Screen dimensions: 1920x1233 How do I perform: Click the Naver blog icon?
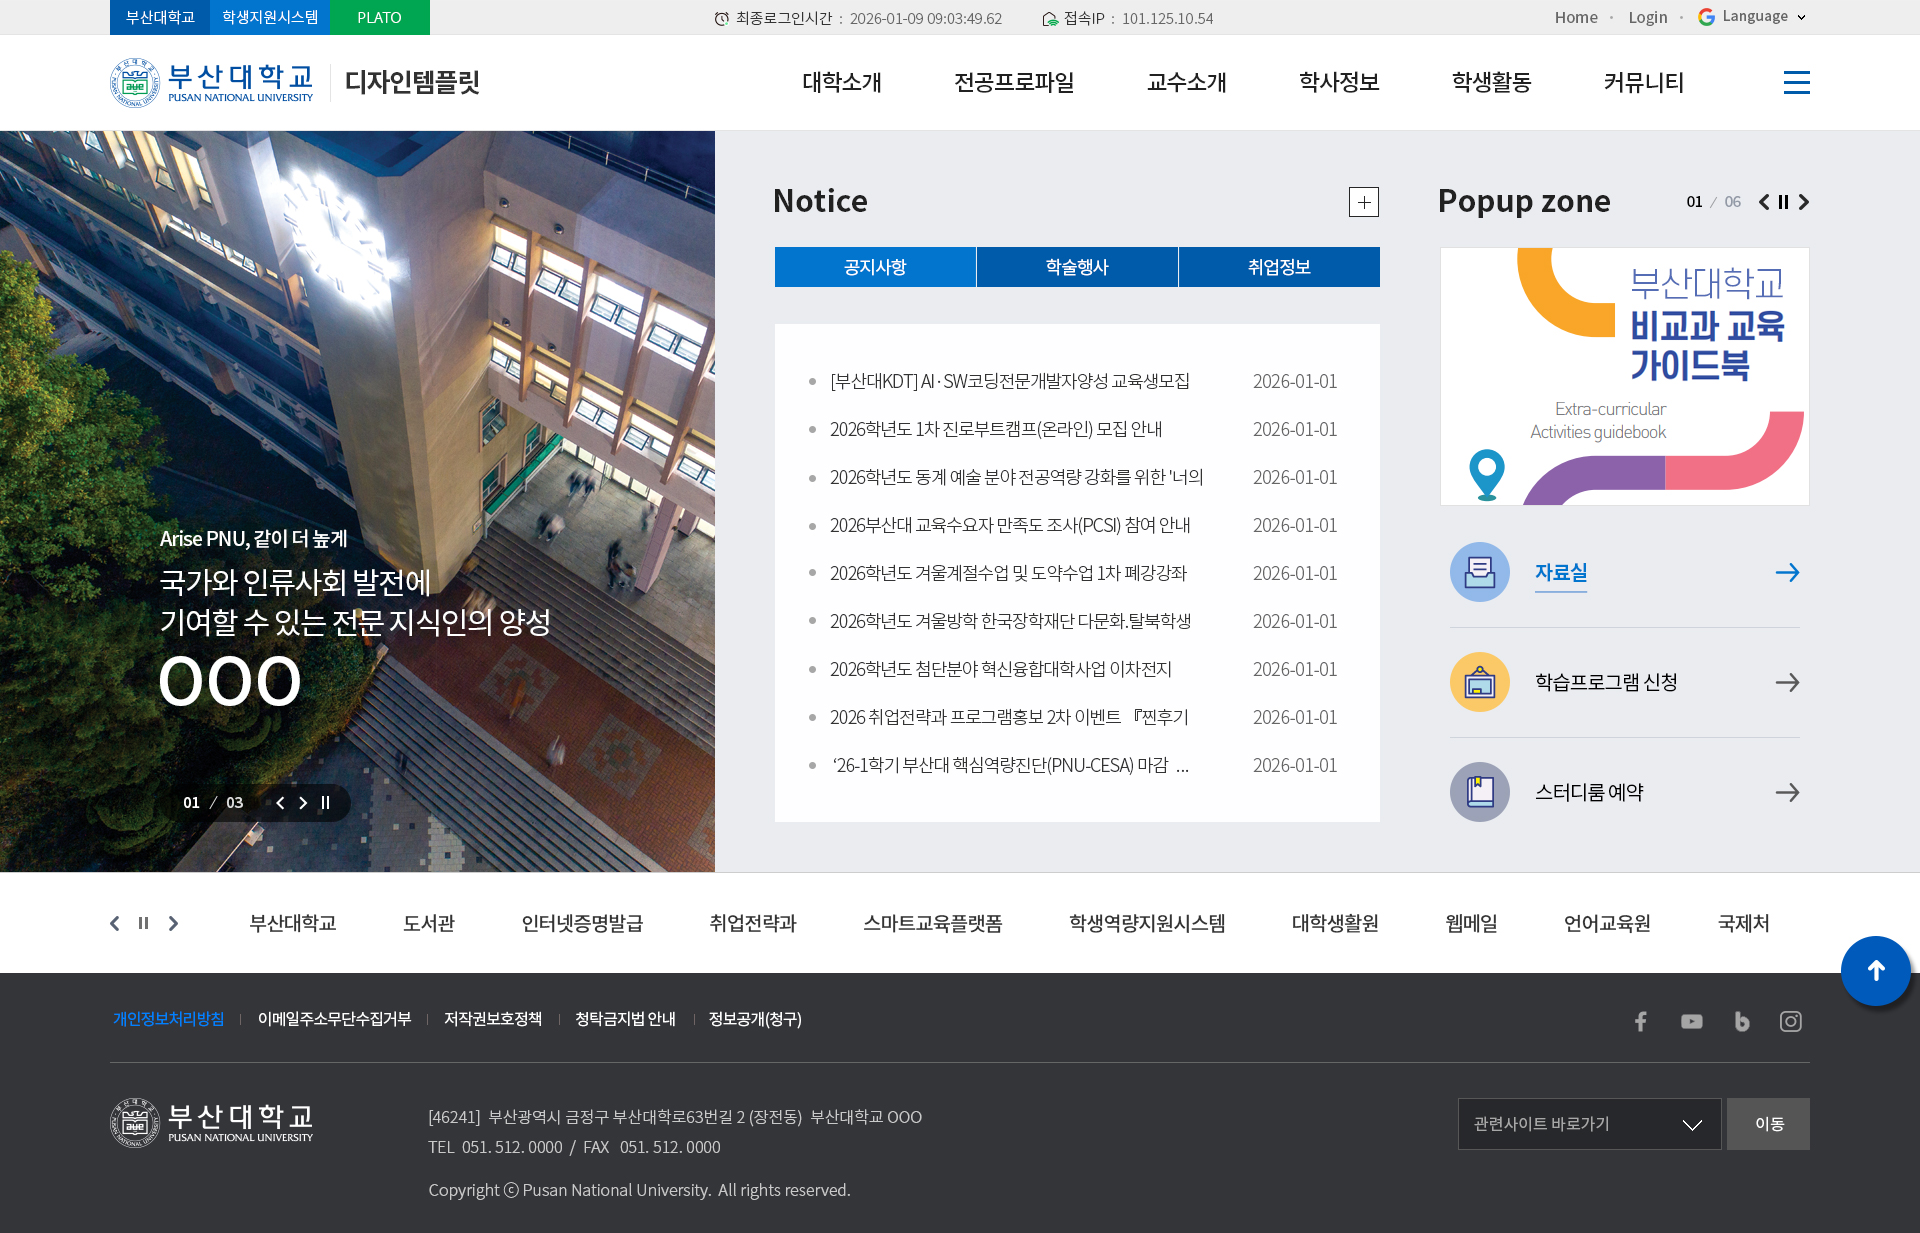tap(1742, 1021)
